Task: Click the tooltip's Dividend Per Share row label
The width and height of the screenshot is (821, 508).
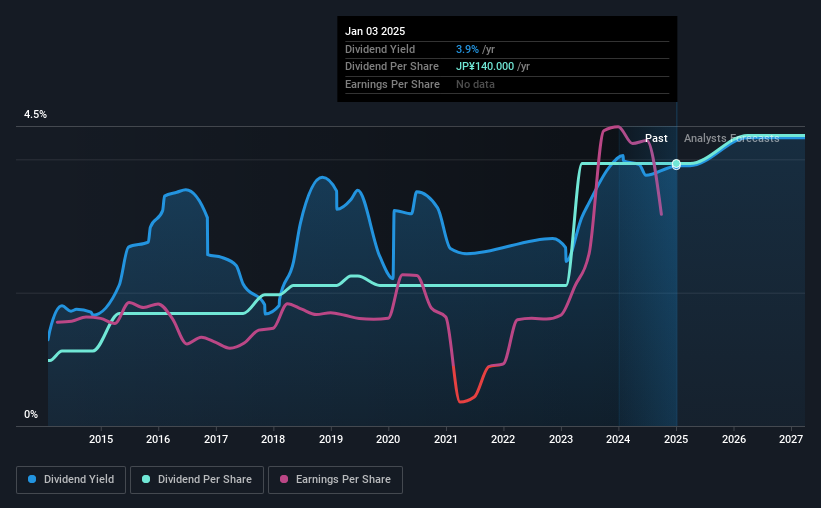Action: coord(392,67)
